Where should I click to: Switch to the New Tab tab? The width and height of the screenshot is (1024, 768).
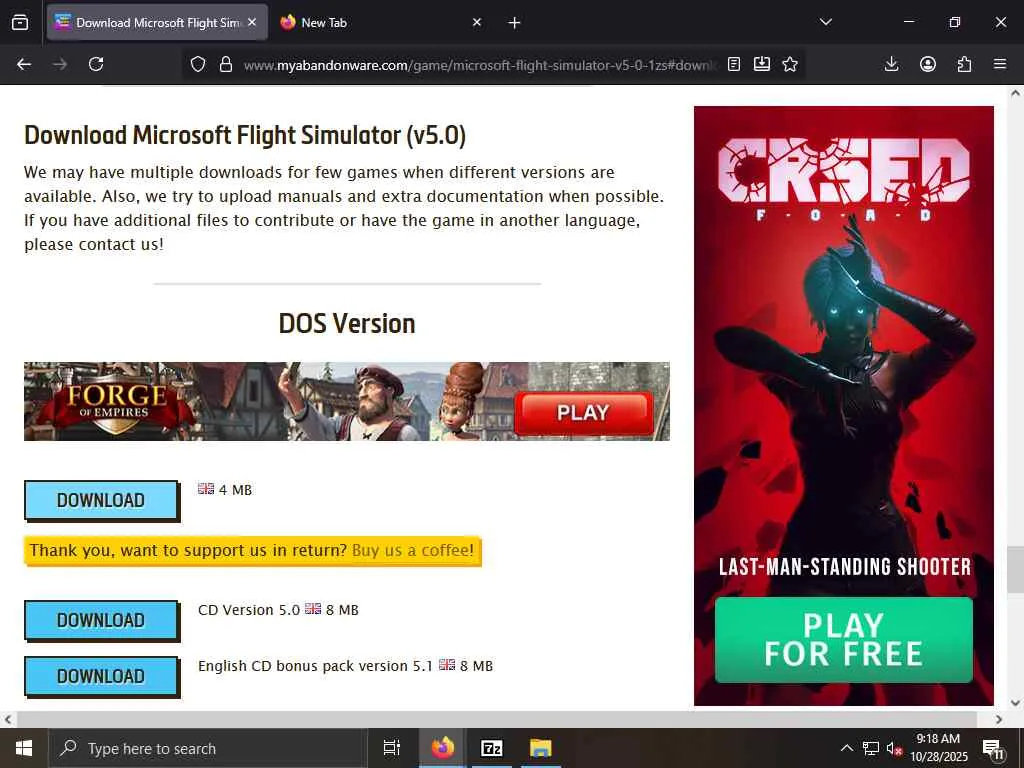(381, 22)
